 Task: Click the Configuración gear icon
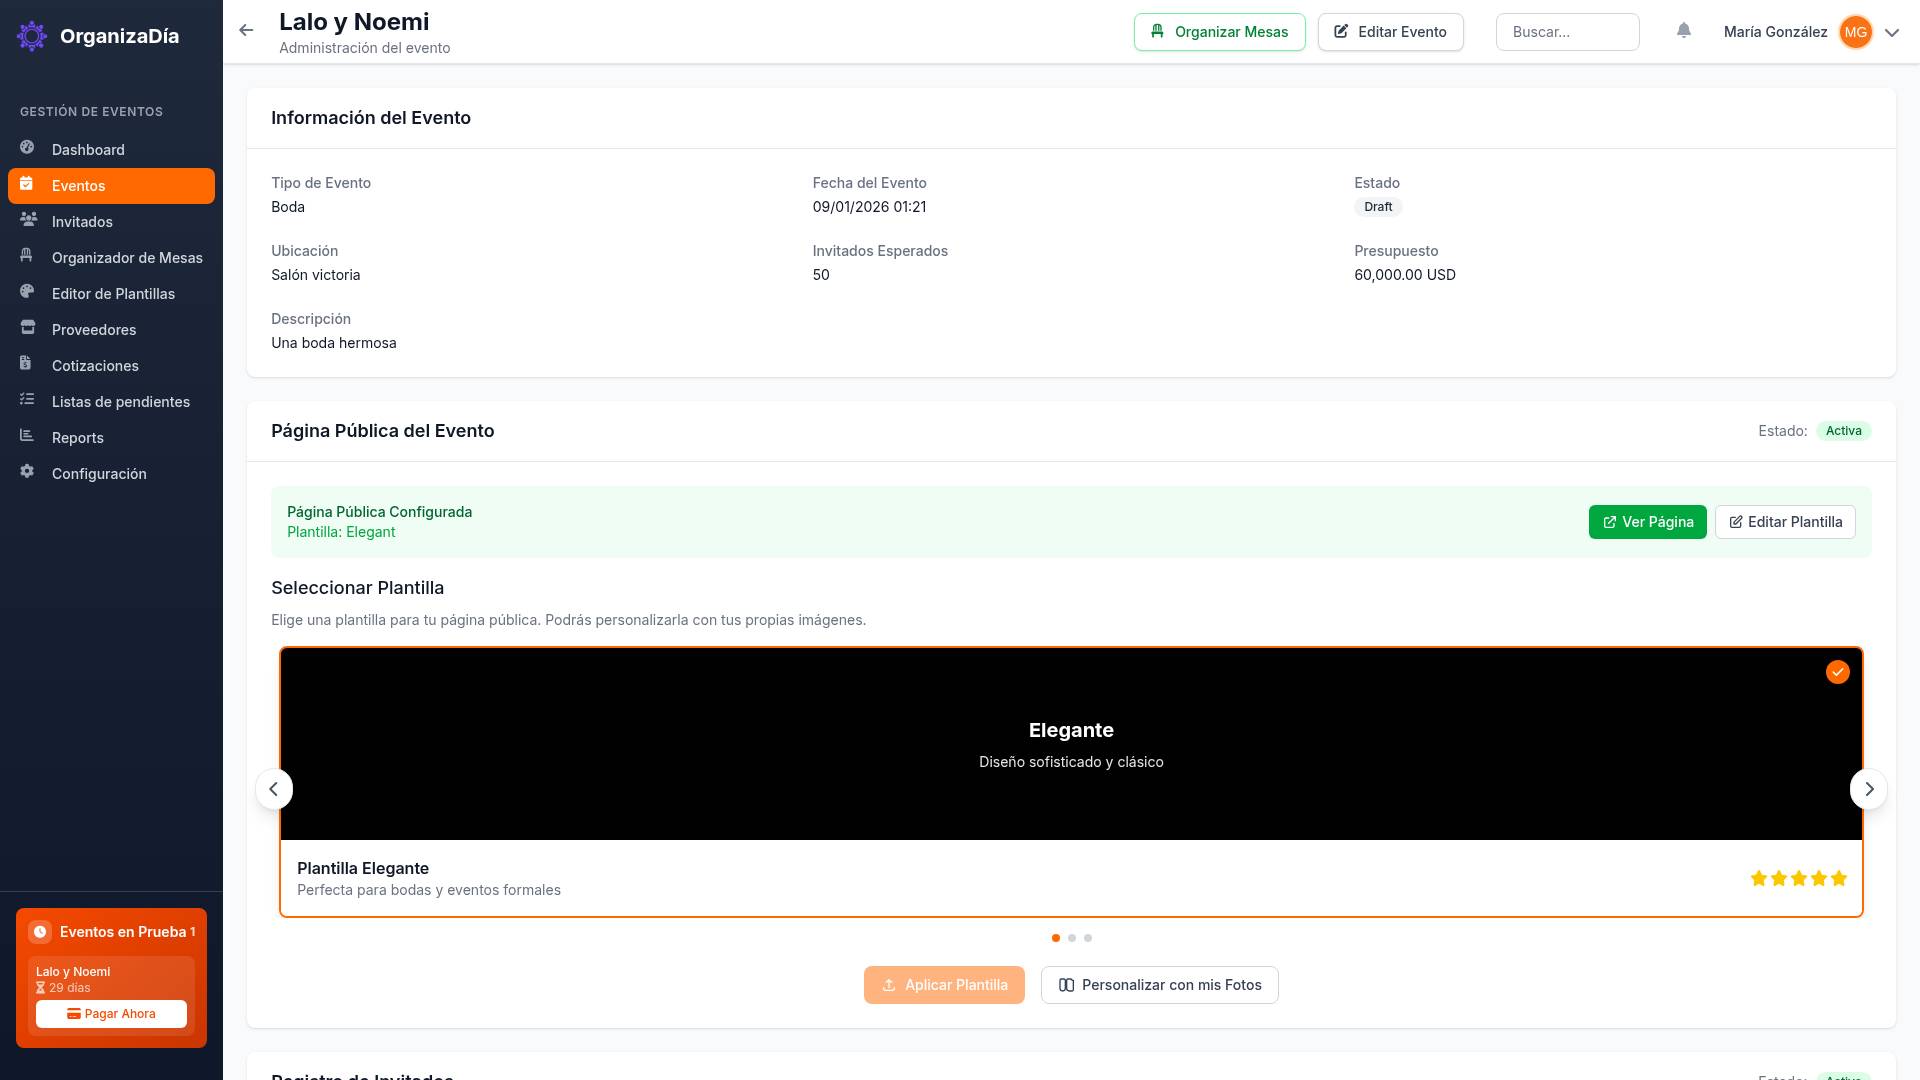[27, 472]
